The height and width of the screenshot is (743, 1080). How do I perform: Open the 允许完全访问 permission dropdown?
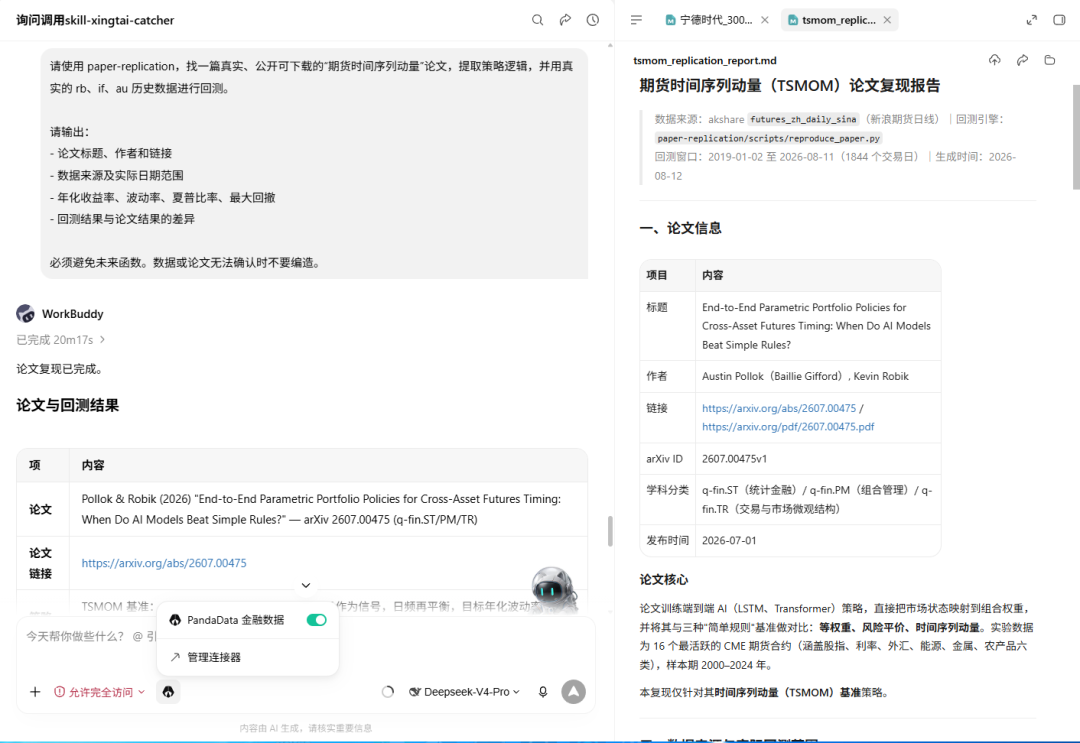tap(100, 691)
